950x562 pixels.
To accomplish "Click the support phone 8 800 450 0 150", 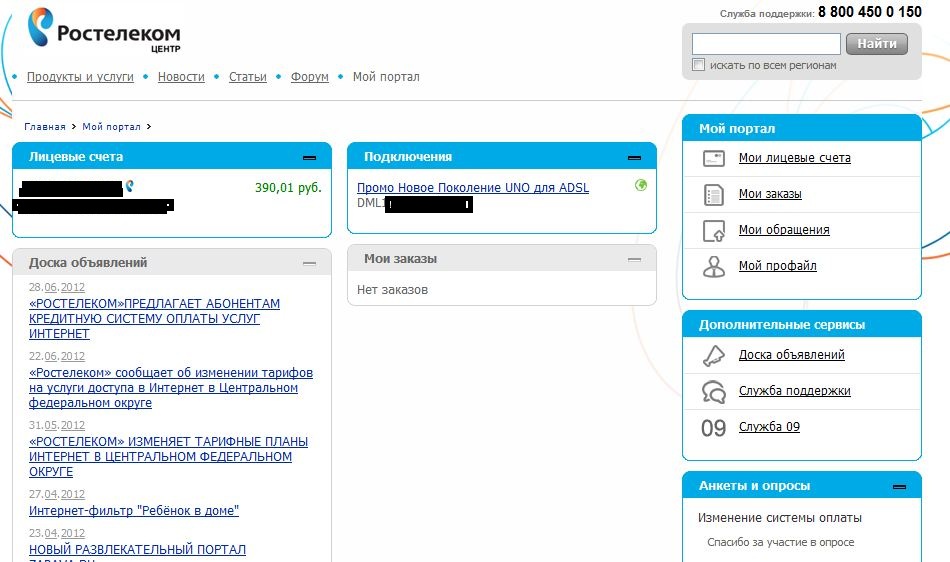I will 869,12.
